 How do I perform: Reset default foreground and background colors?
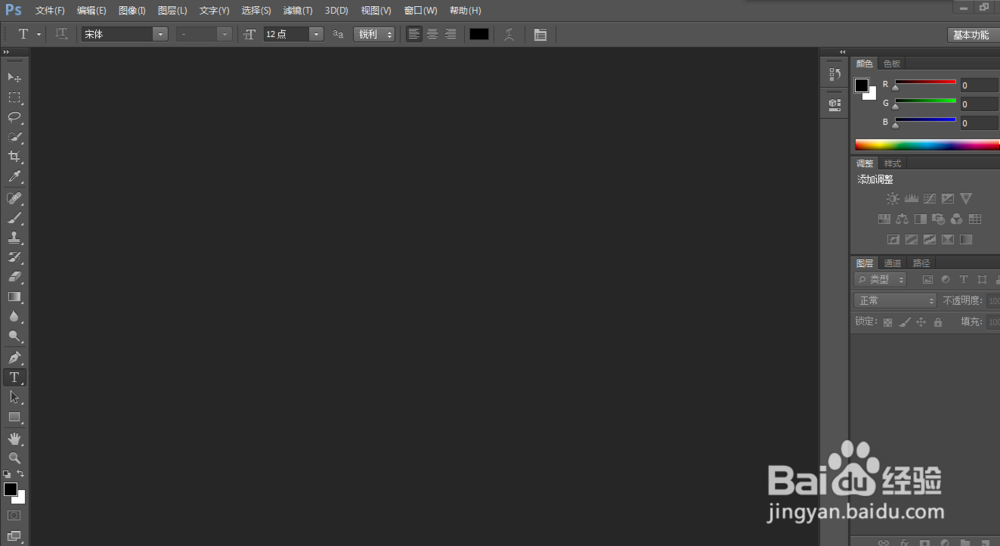click(x=6, y=474)
